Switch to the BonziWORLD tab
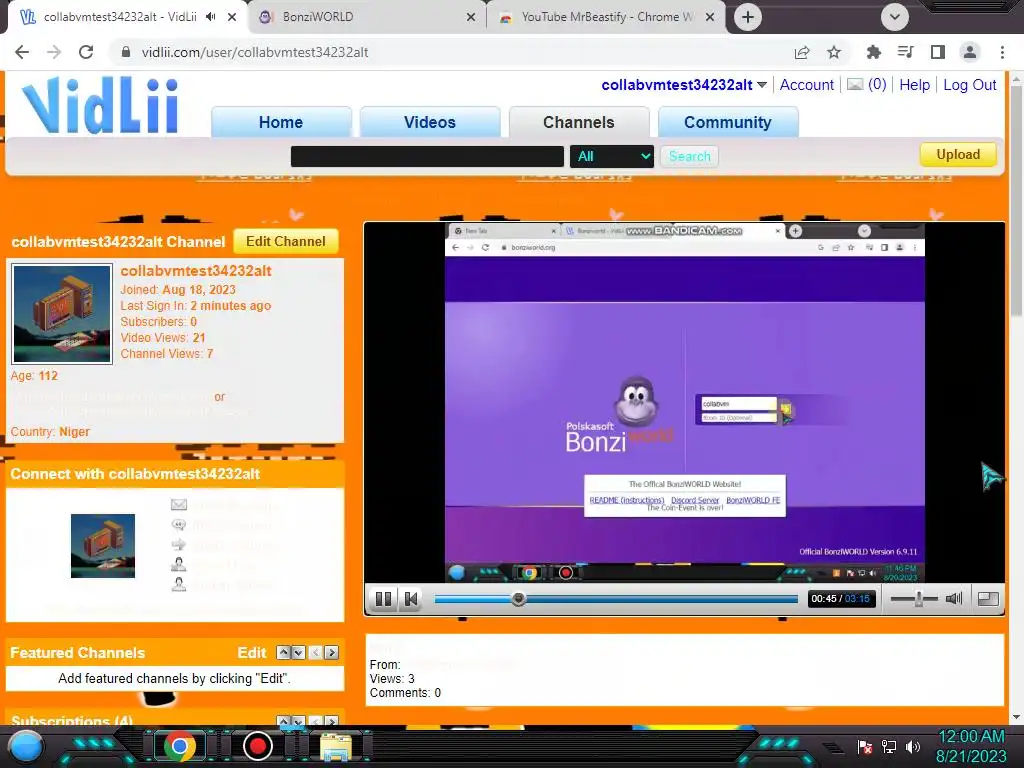This screenshot has width=1024, height=768. [367, 17]
